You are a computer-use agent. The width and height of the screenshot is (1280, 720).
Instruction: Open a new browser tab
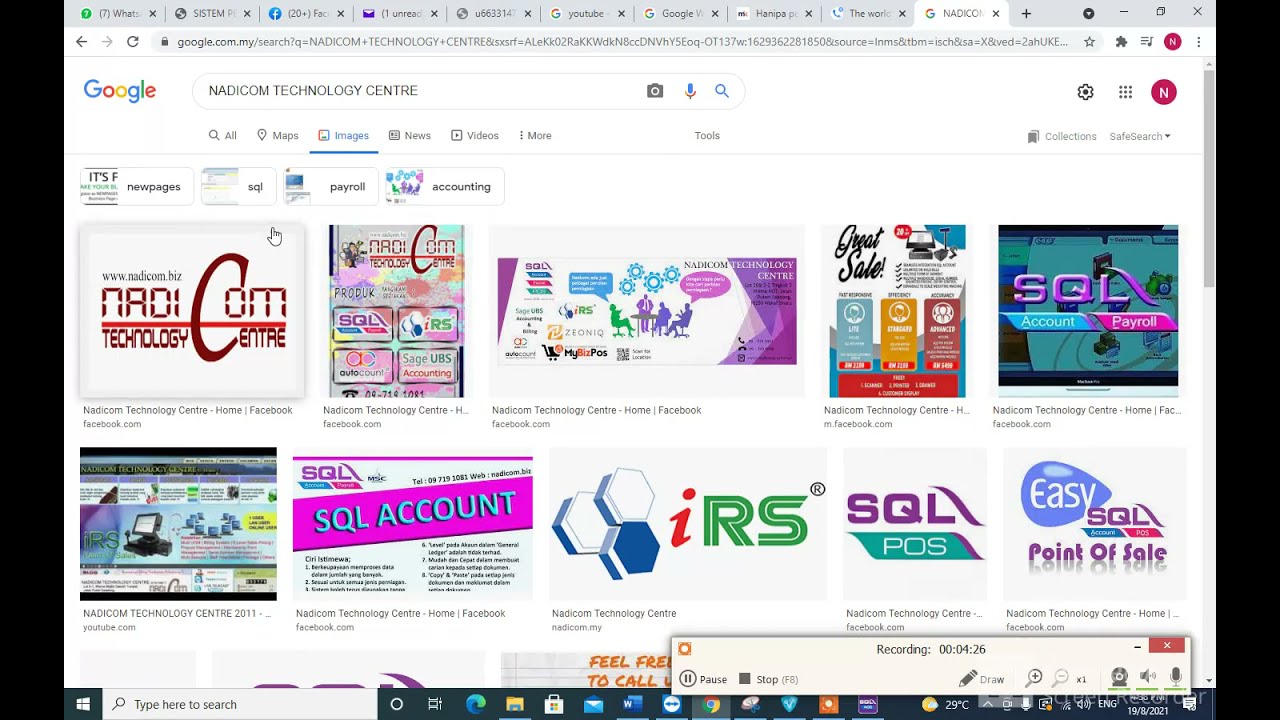1026,14
